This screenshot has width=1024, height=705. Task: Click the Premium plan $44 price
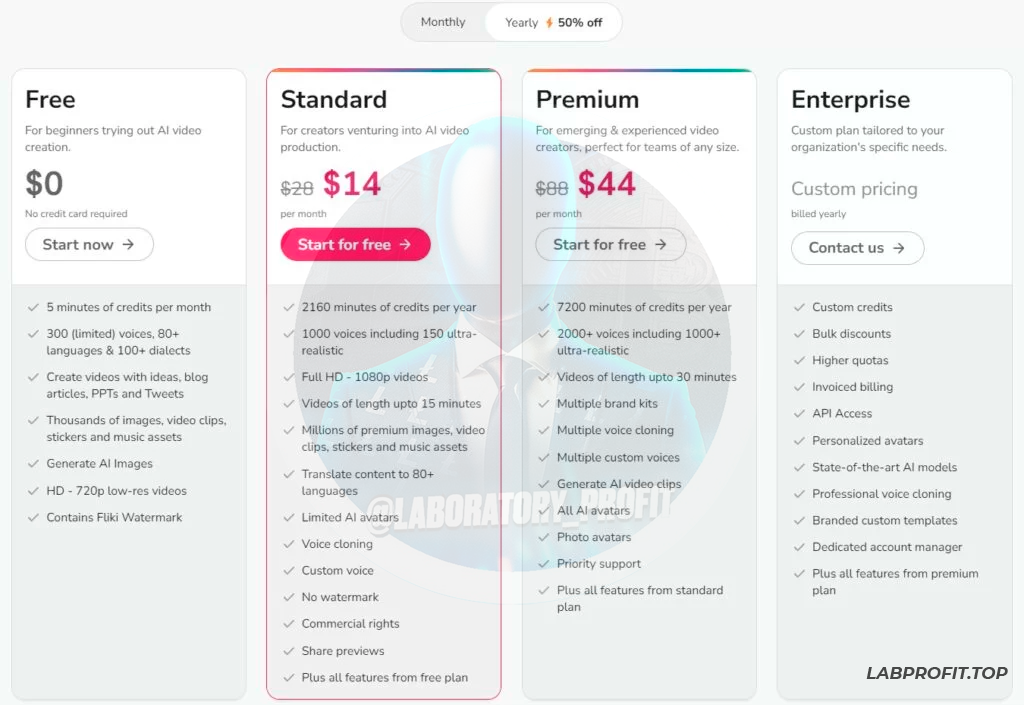coord(606,184)
